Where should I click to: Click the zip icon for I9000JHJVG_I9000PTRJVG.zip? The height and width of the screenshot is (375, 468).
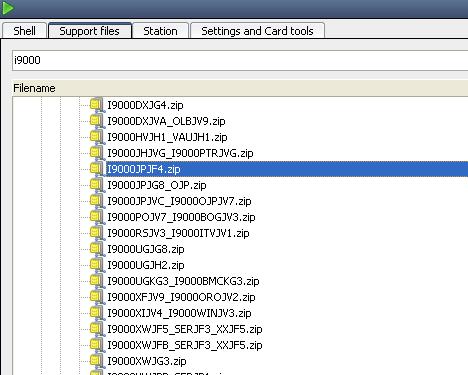click(x=96, y=153)
